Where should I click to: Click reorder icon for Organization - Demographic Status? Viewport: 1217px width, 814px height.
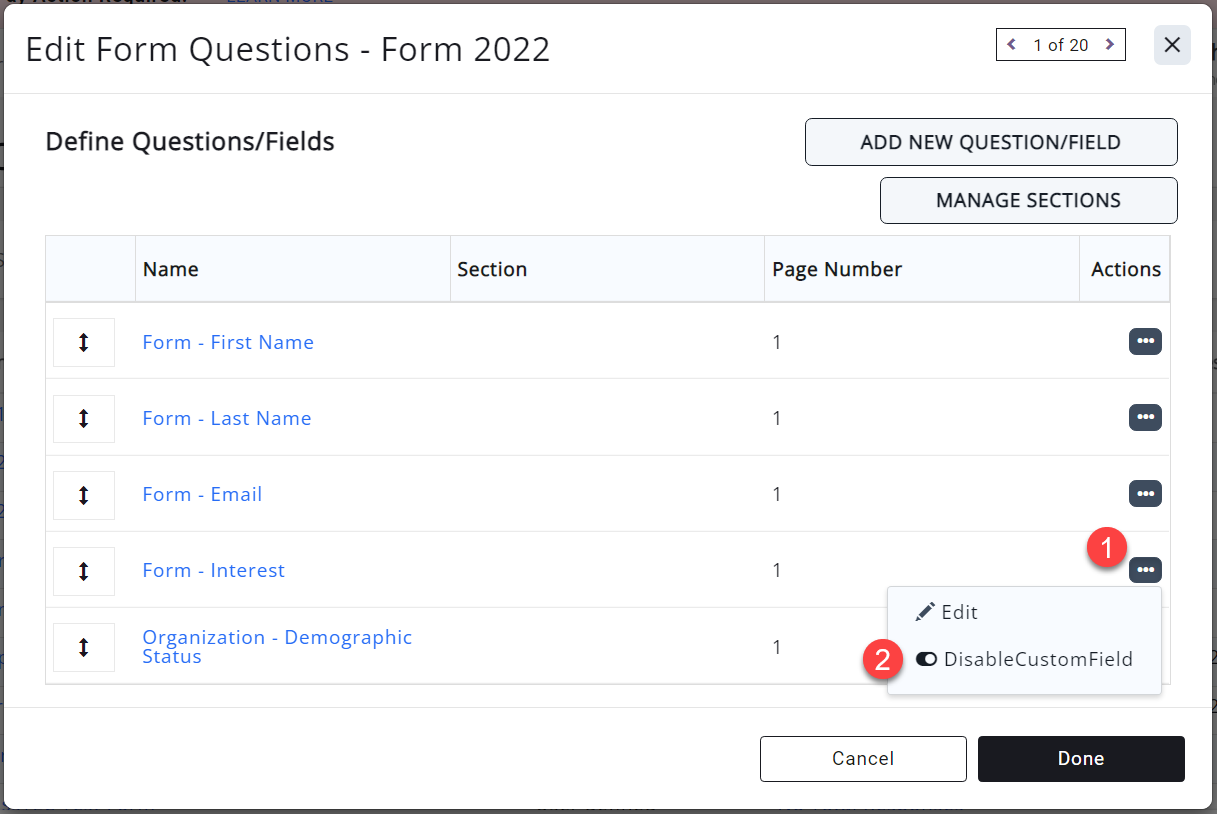tap(84, 647)
